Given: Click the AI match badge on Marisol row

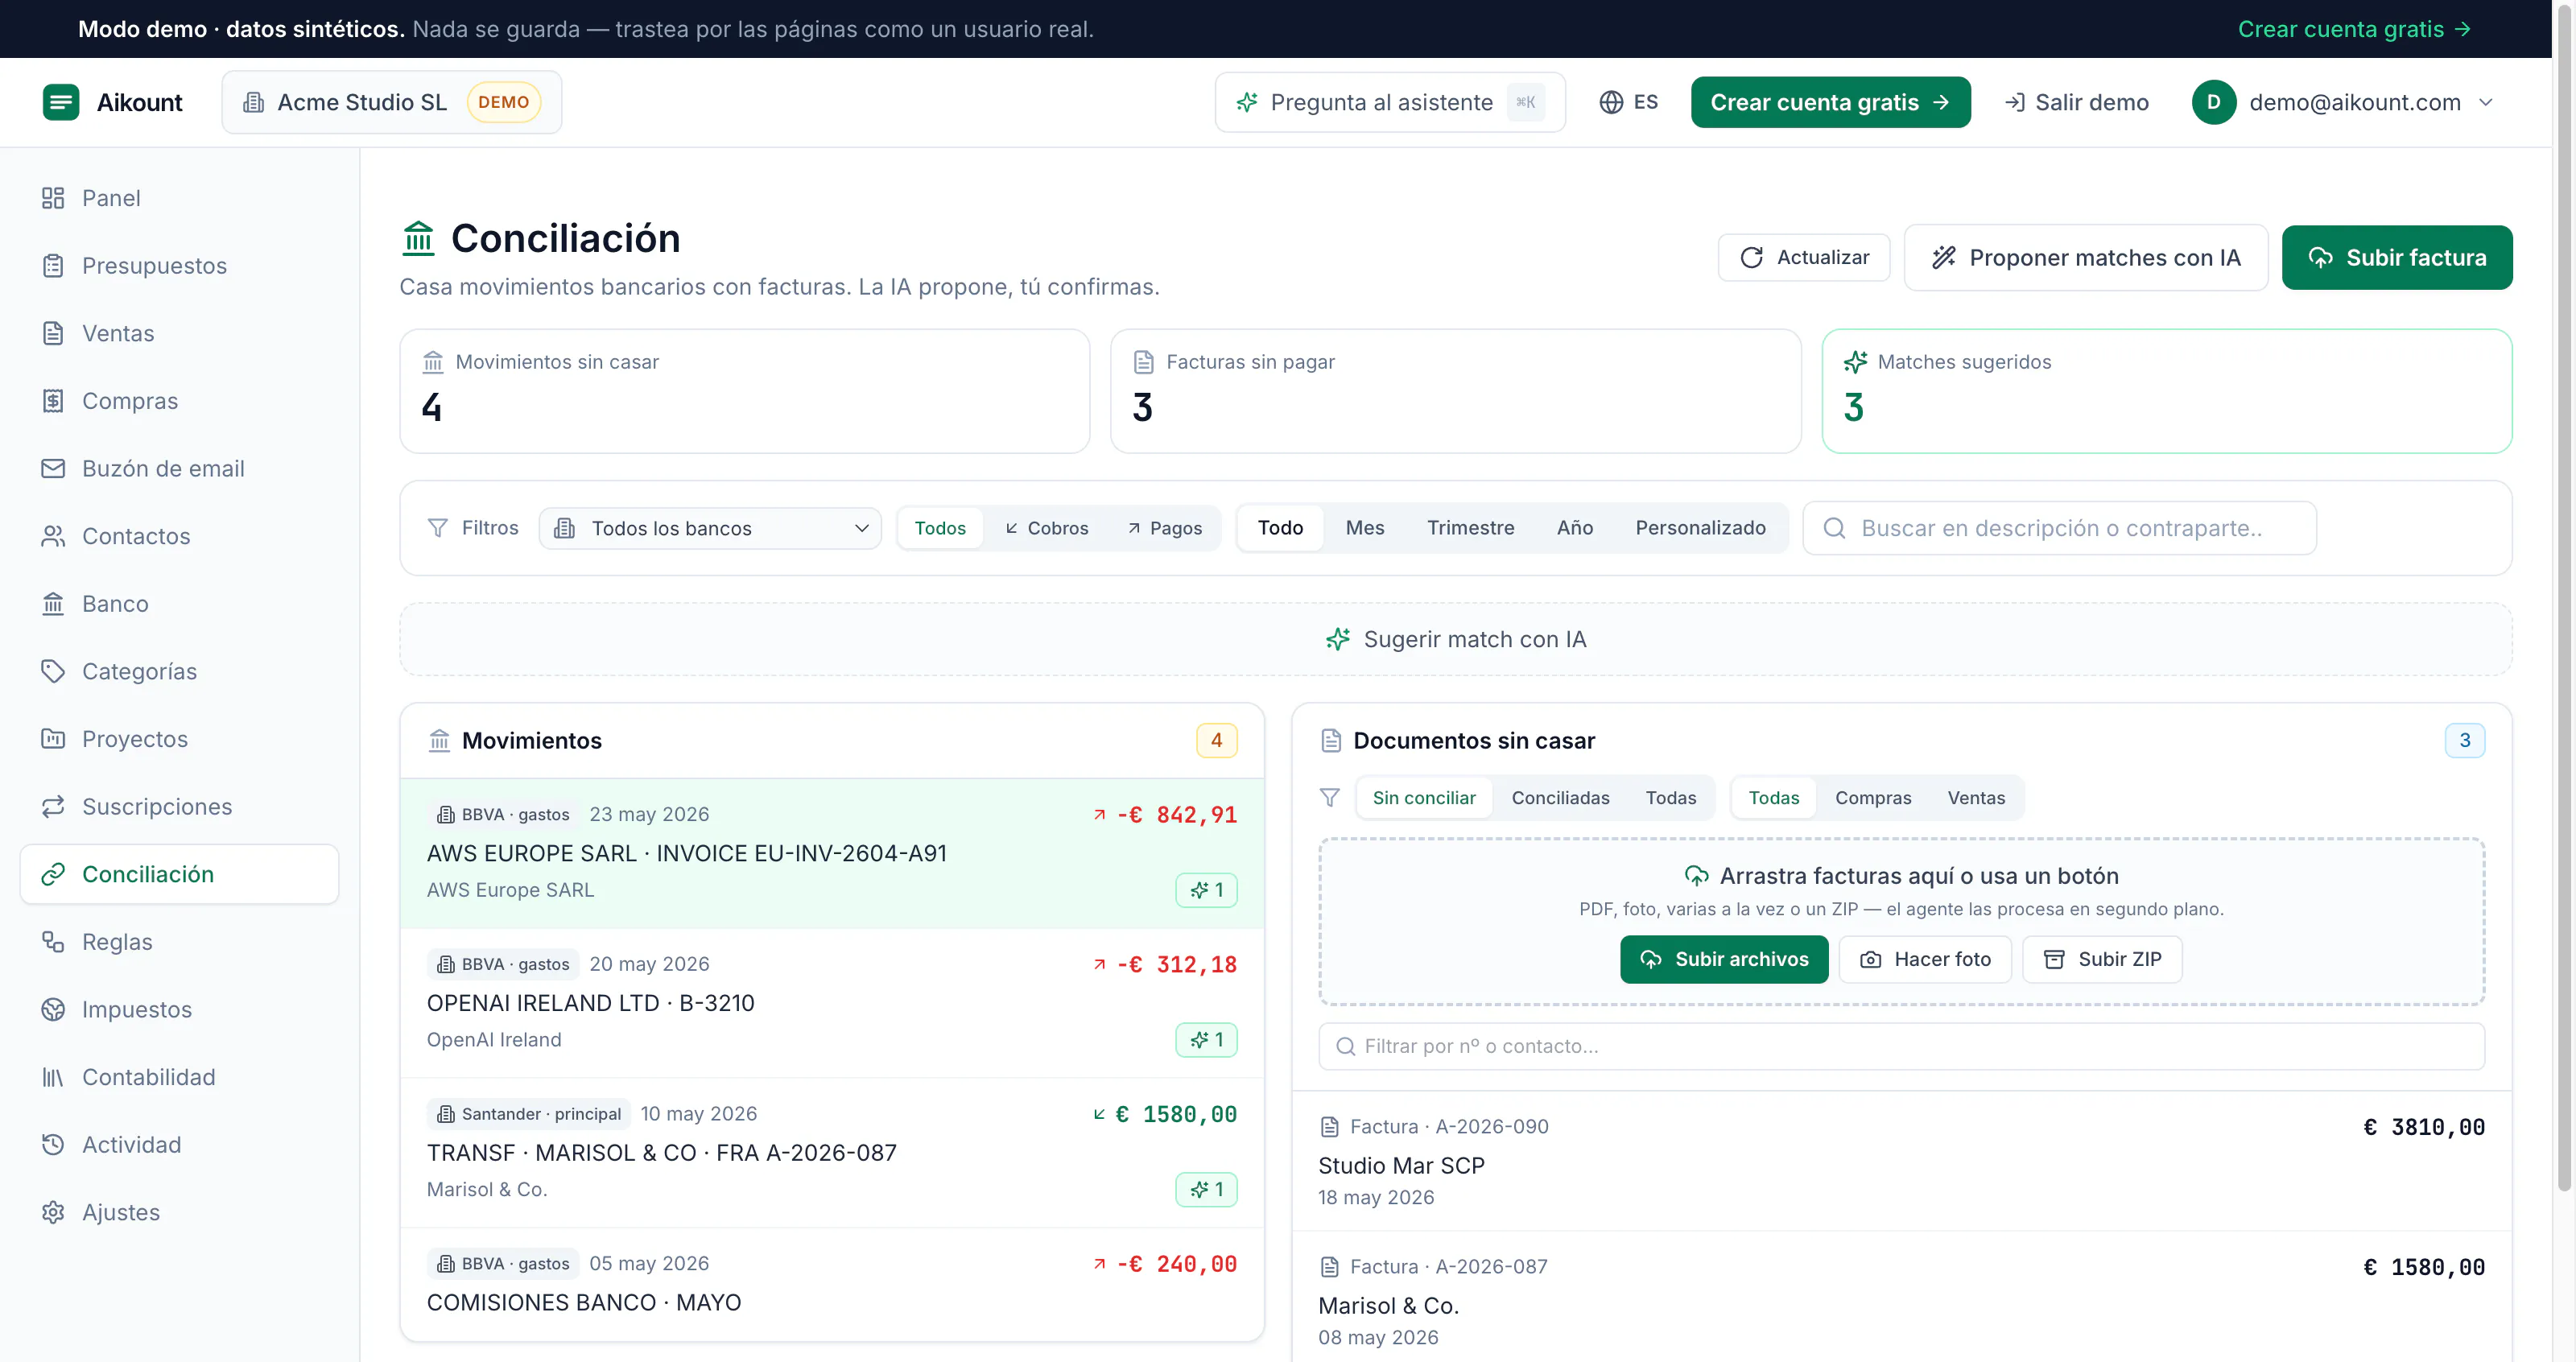Looking at the screenshot, I should pyautogui.click(x=1206, y=1190).
